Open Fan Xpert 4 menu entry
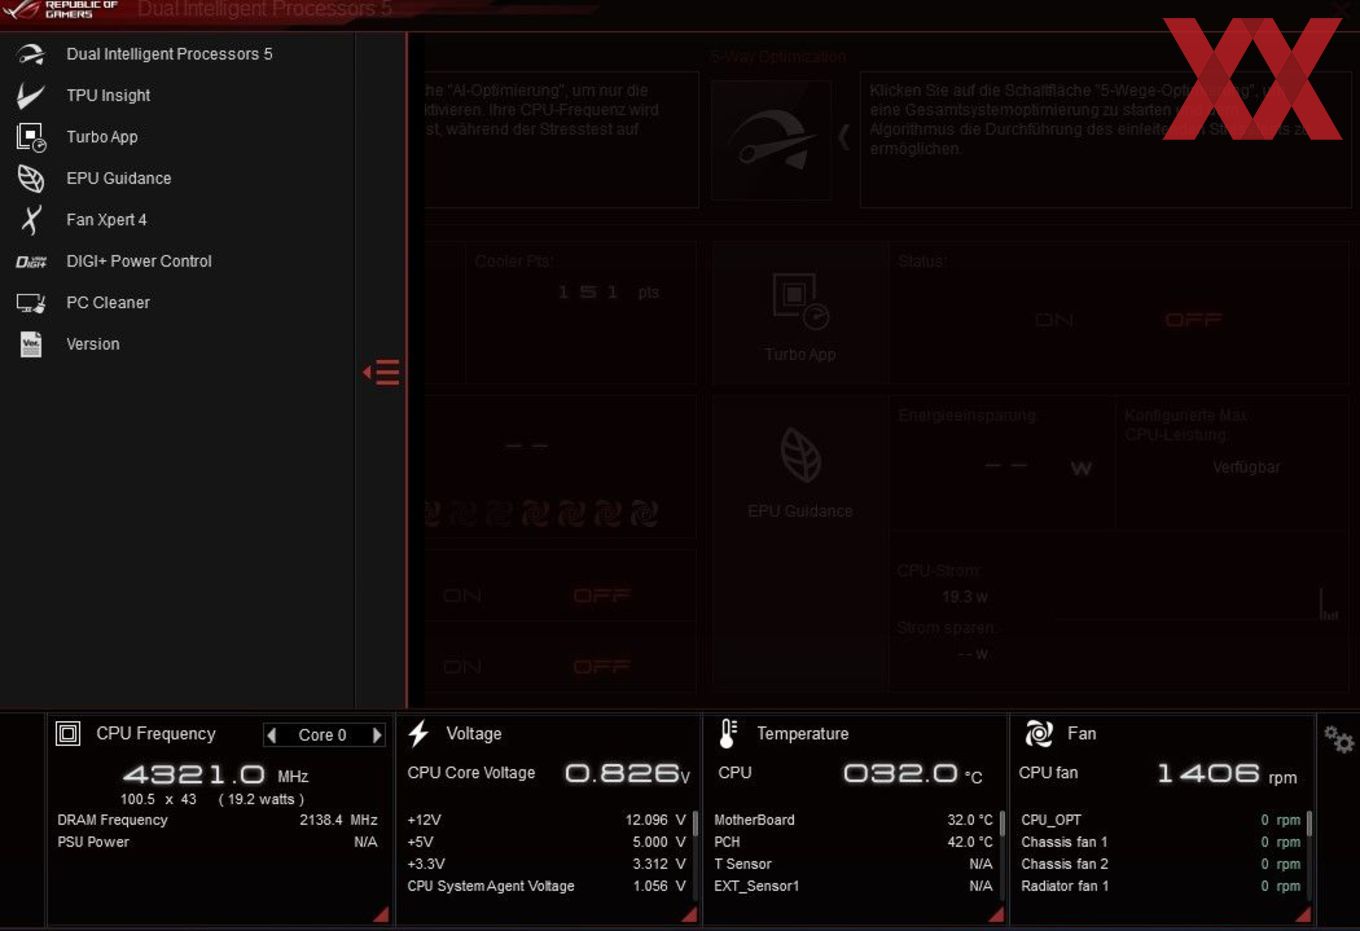This screenshot has height=931, width=1360. [x=106, y=220]
